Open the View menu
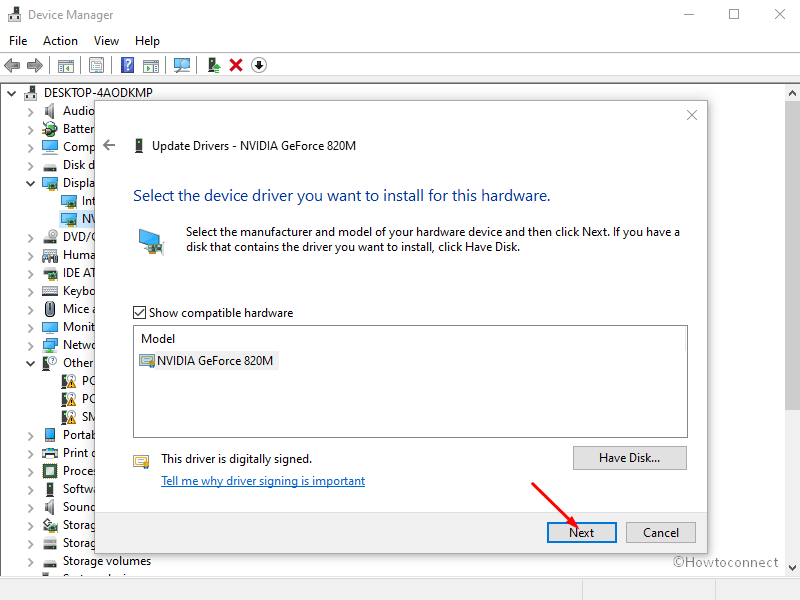 pyautogui.click(x=106, y=41)
